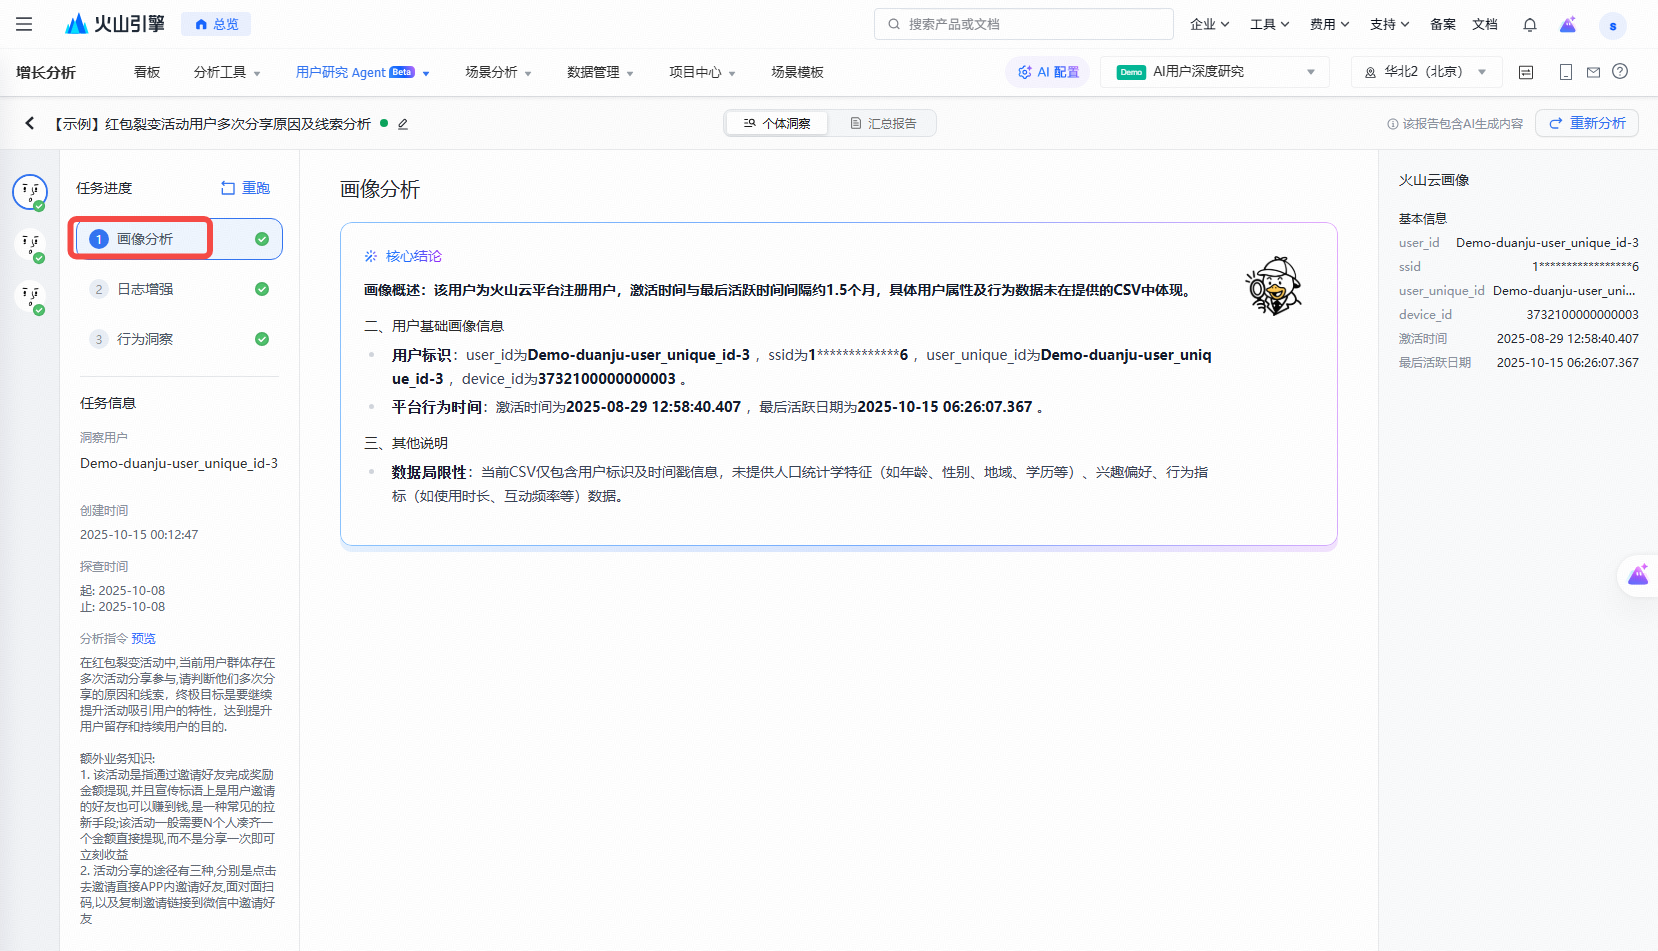
Task: Click the AI assistant mountain icon
Action: pos(1567,23)
